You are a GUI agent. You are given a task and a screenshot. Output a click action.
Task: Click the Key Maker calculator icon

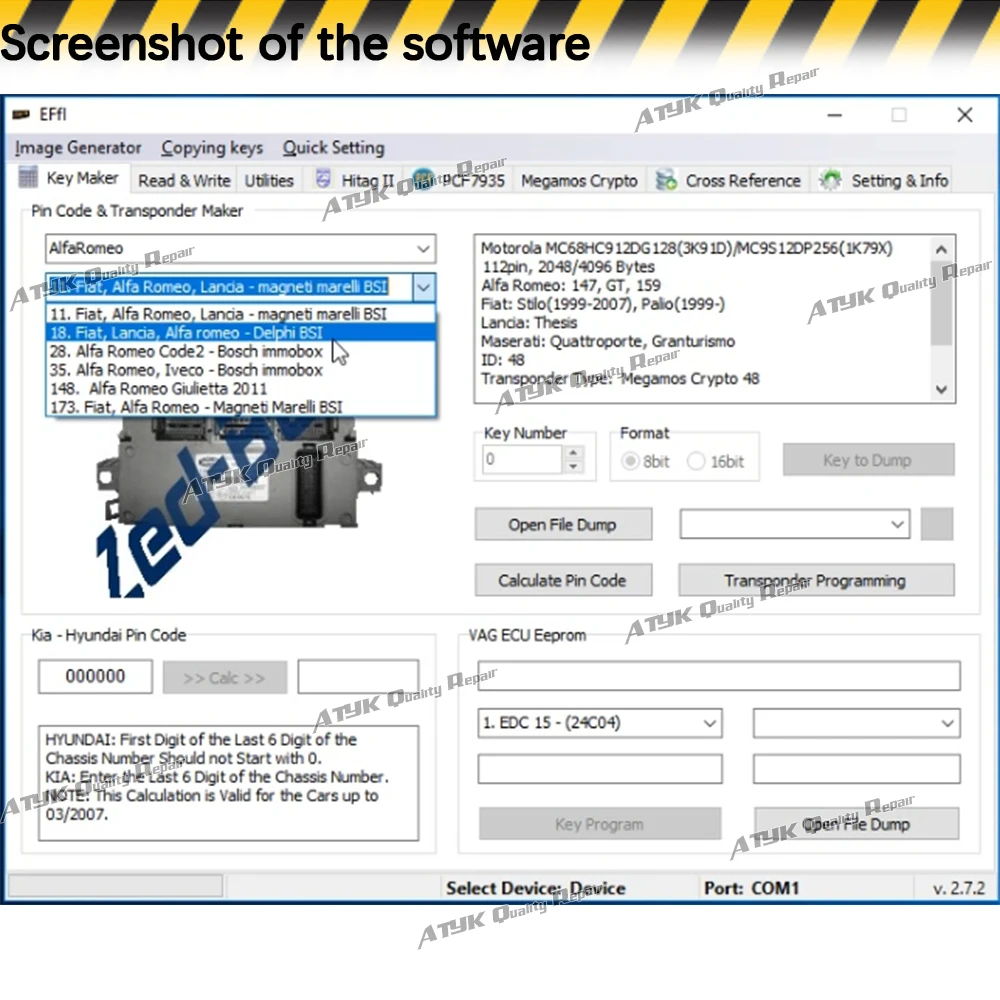28,177
